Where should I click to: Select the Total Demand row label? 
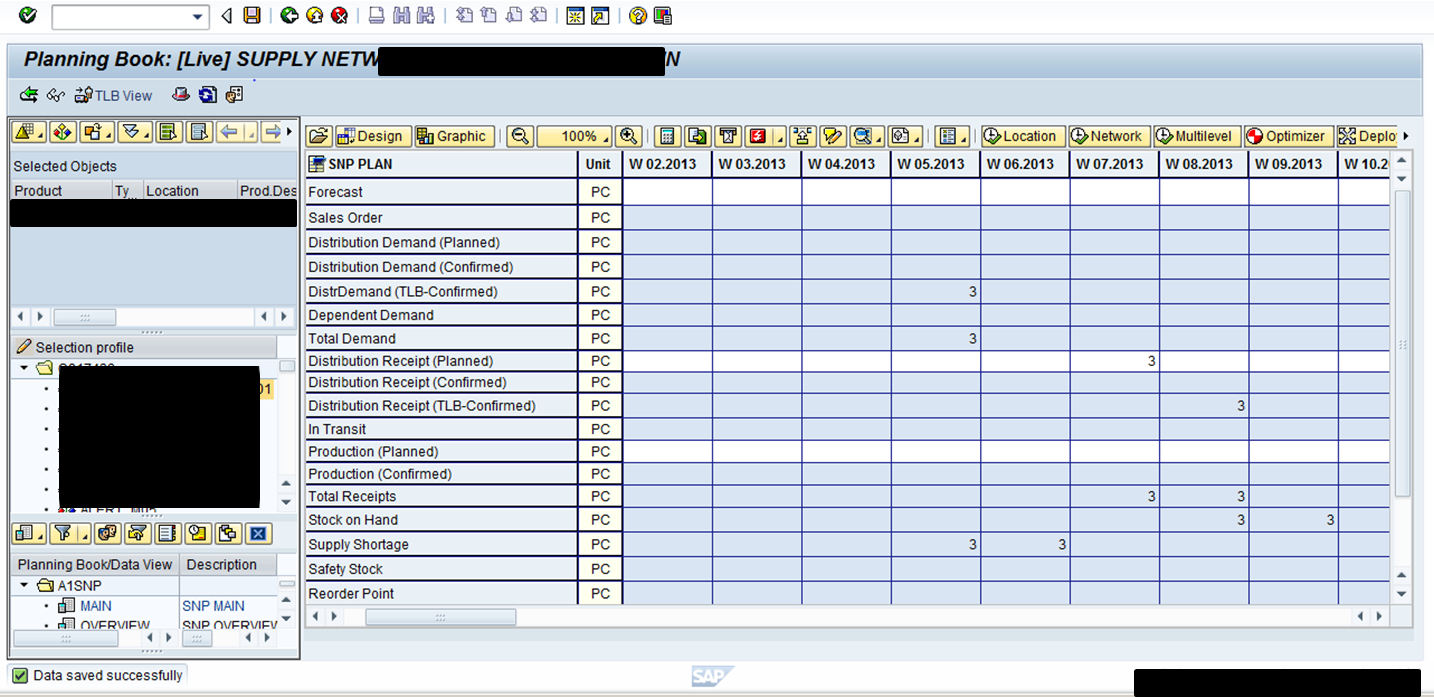[x=441, y=338]
